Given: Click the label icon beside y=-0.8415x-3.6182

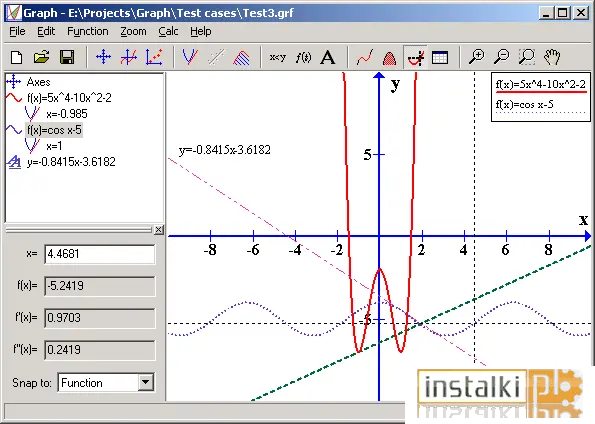Looking at the screenshot, I should tap(14, 162).
